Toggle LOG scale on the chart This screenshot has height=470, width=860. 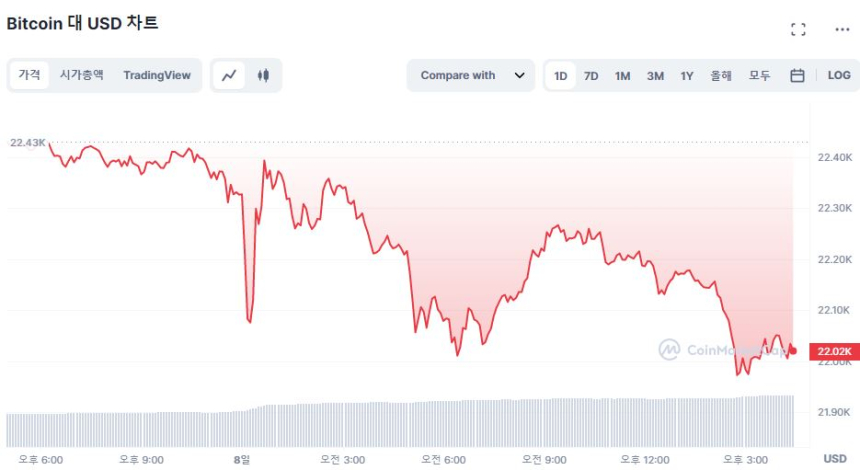(x=839, y=75)
